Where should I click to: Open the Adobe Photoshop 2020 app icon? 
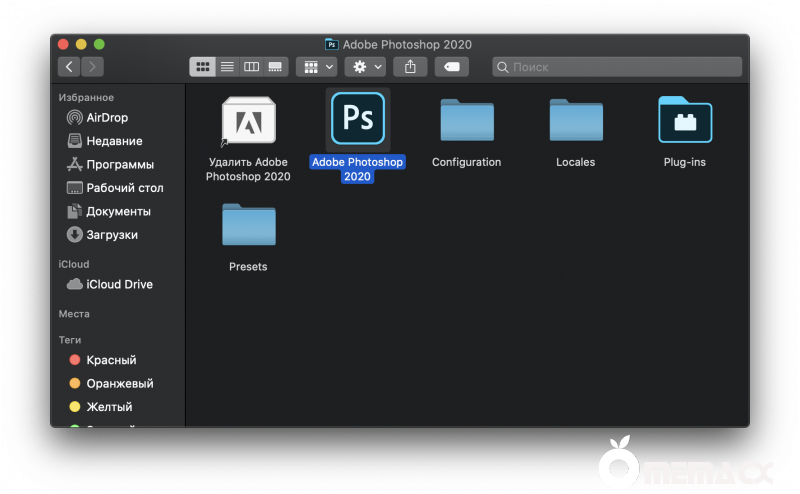358,119
